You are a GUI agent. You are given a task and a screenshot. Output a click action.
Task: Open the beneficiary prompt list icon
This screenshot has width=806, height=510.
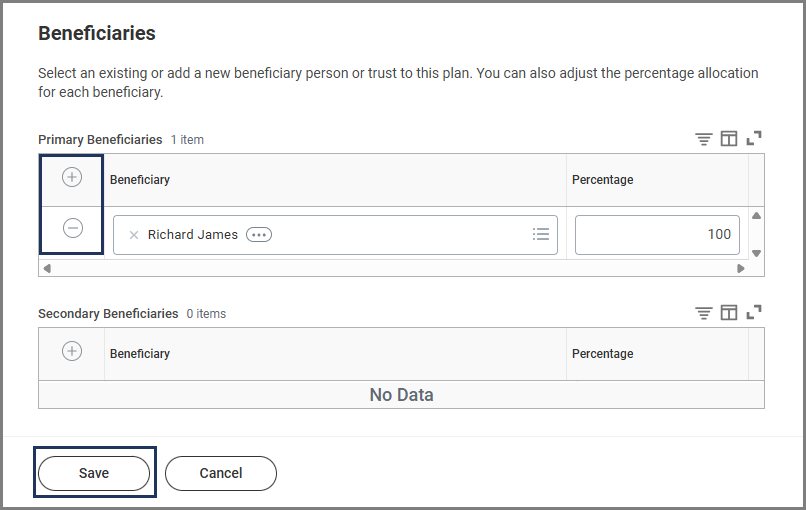pyautogui.click(x=541, y=234)
